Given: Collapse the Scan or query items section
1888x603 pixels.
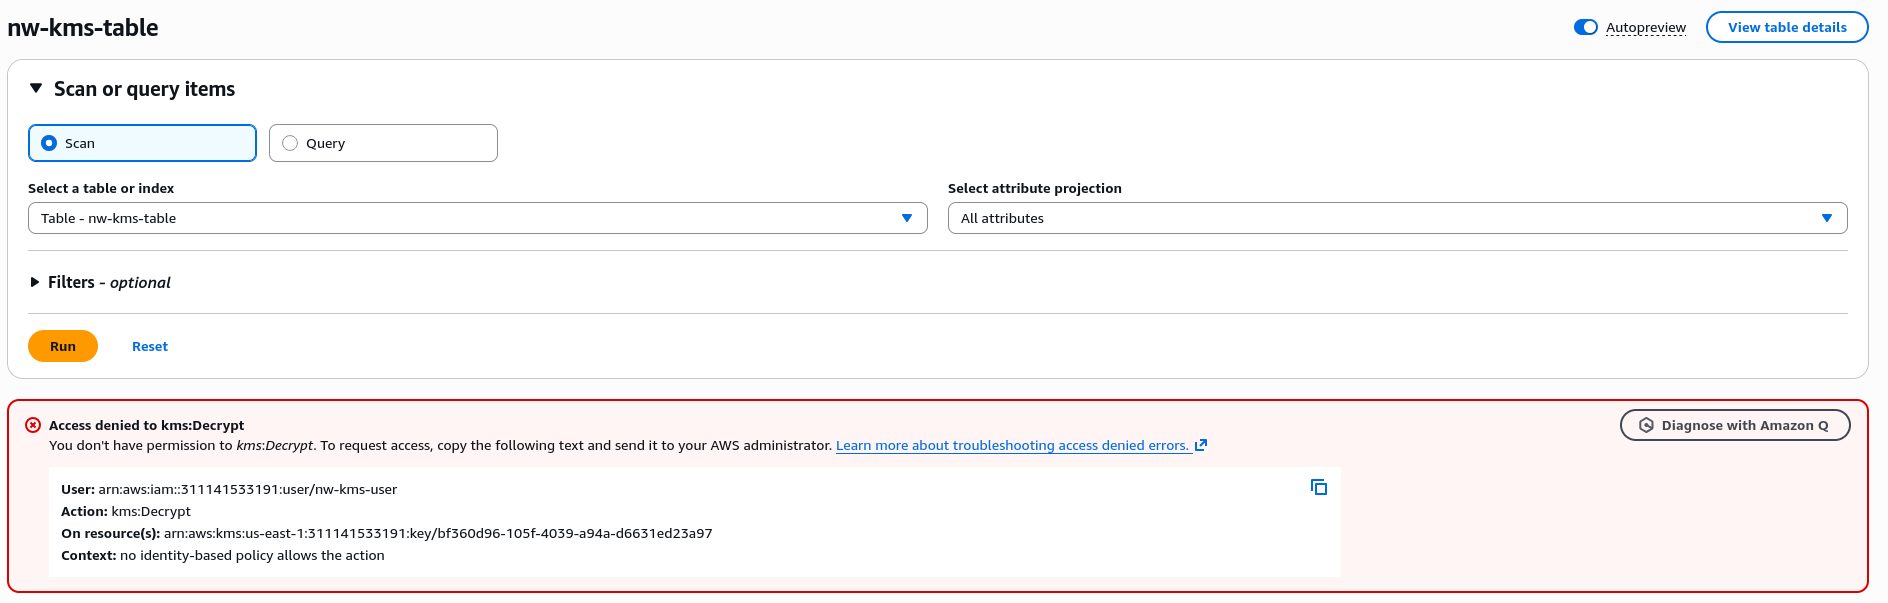Looking at the screenshot, I should [36, 89].
